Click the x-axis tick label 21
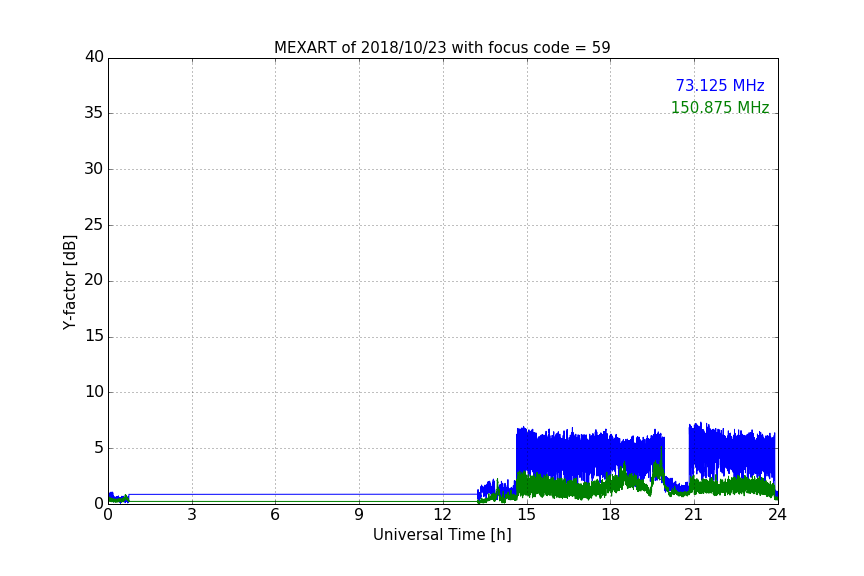Image resolution: width=864 pixels, height=576 pixels. click(694, 515)
